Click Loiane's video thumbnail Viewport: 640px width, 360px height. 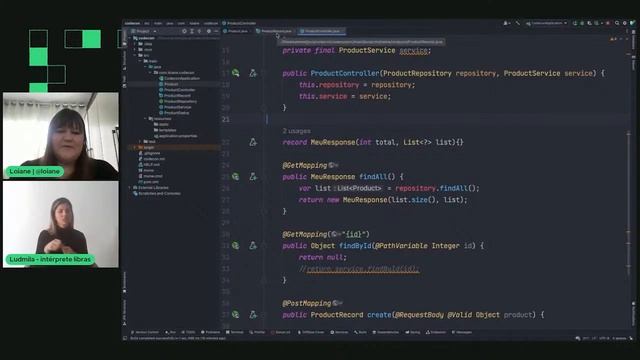click(61, 136)
